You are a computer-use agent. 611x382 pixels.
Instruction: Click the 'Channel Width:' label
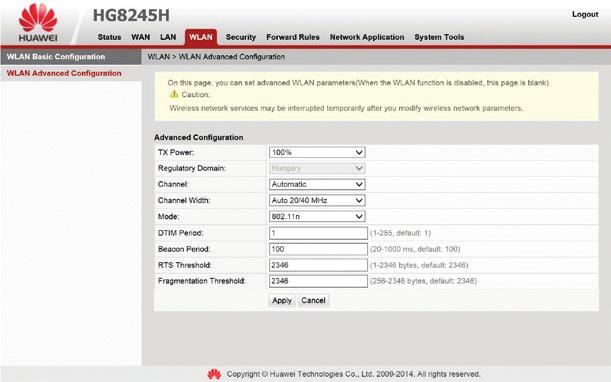pos(184,200)
